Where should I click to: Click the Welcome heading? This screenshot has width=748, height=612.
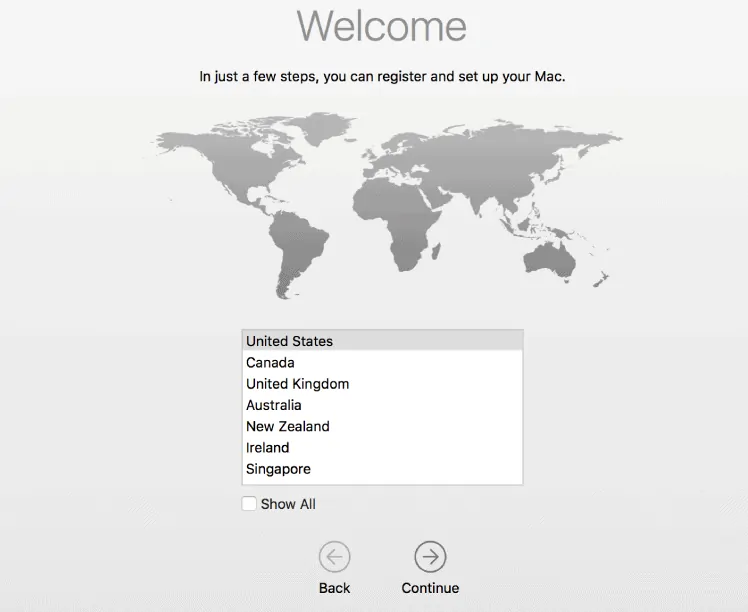point(381,26)
